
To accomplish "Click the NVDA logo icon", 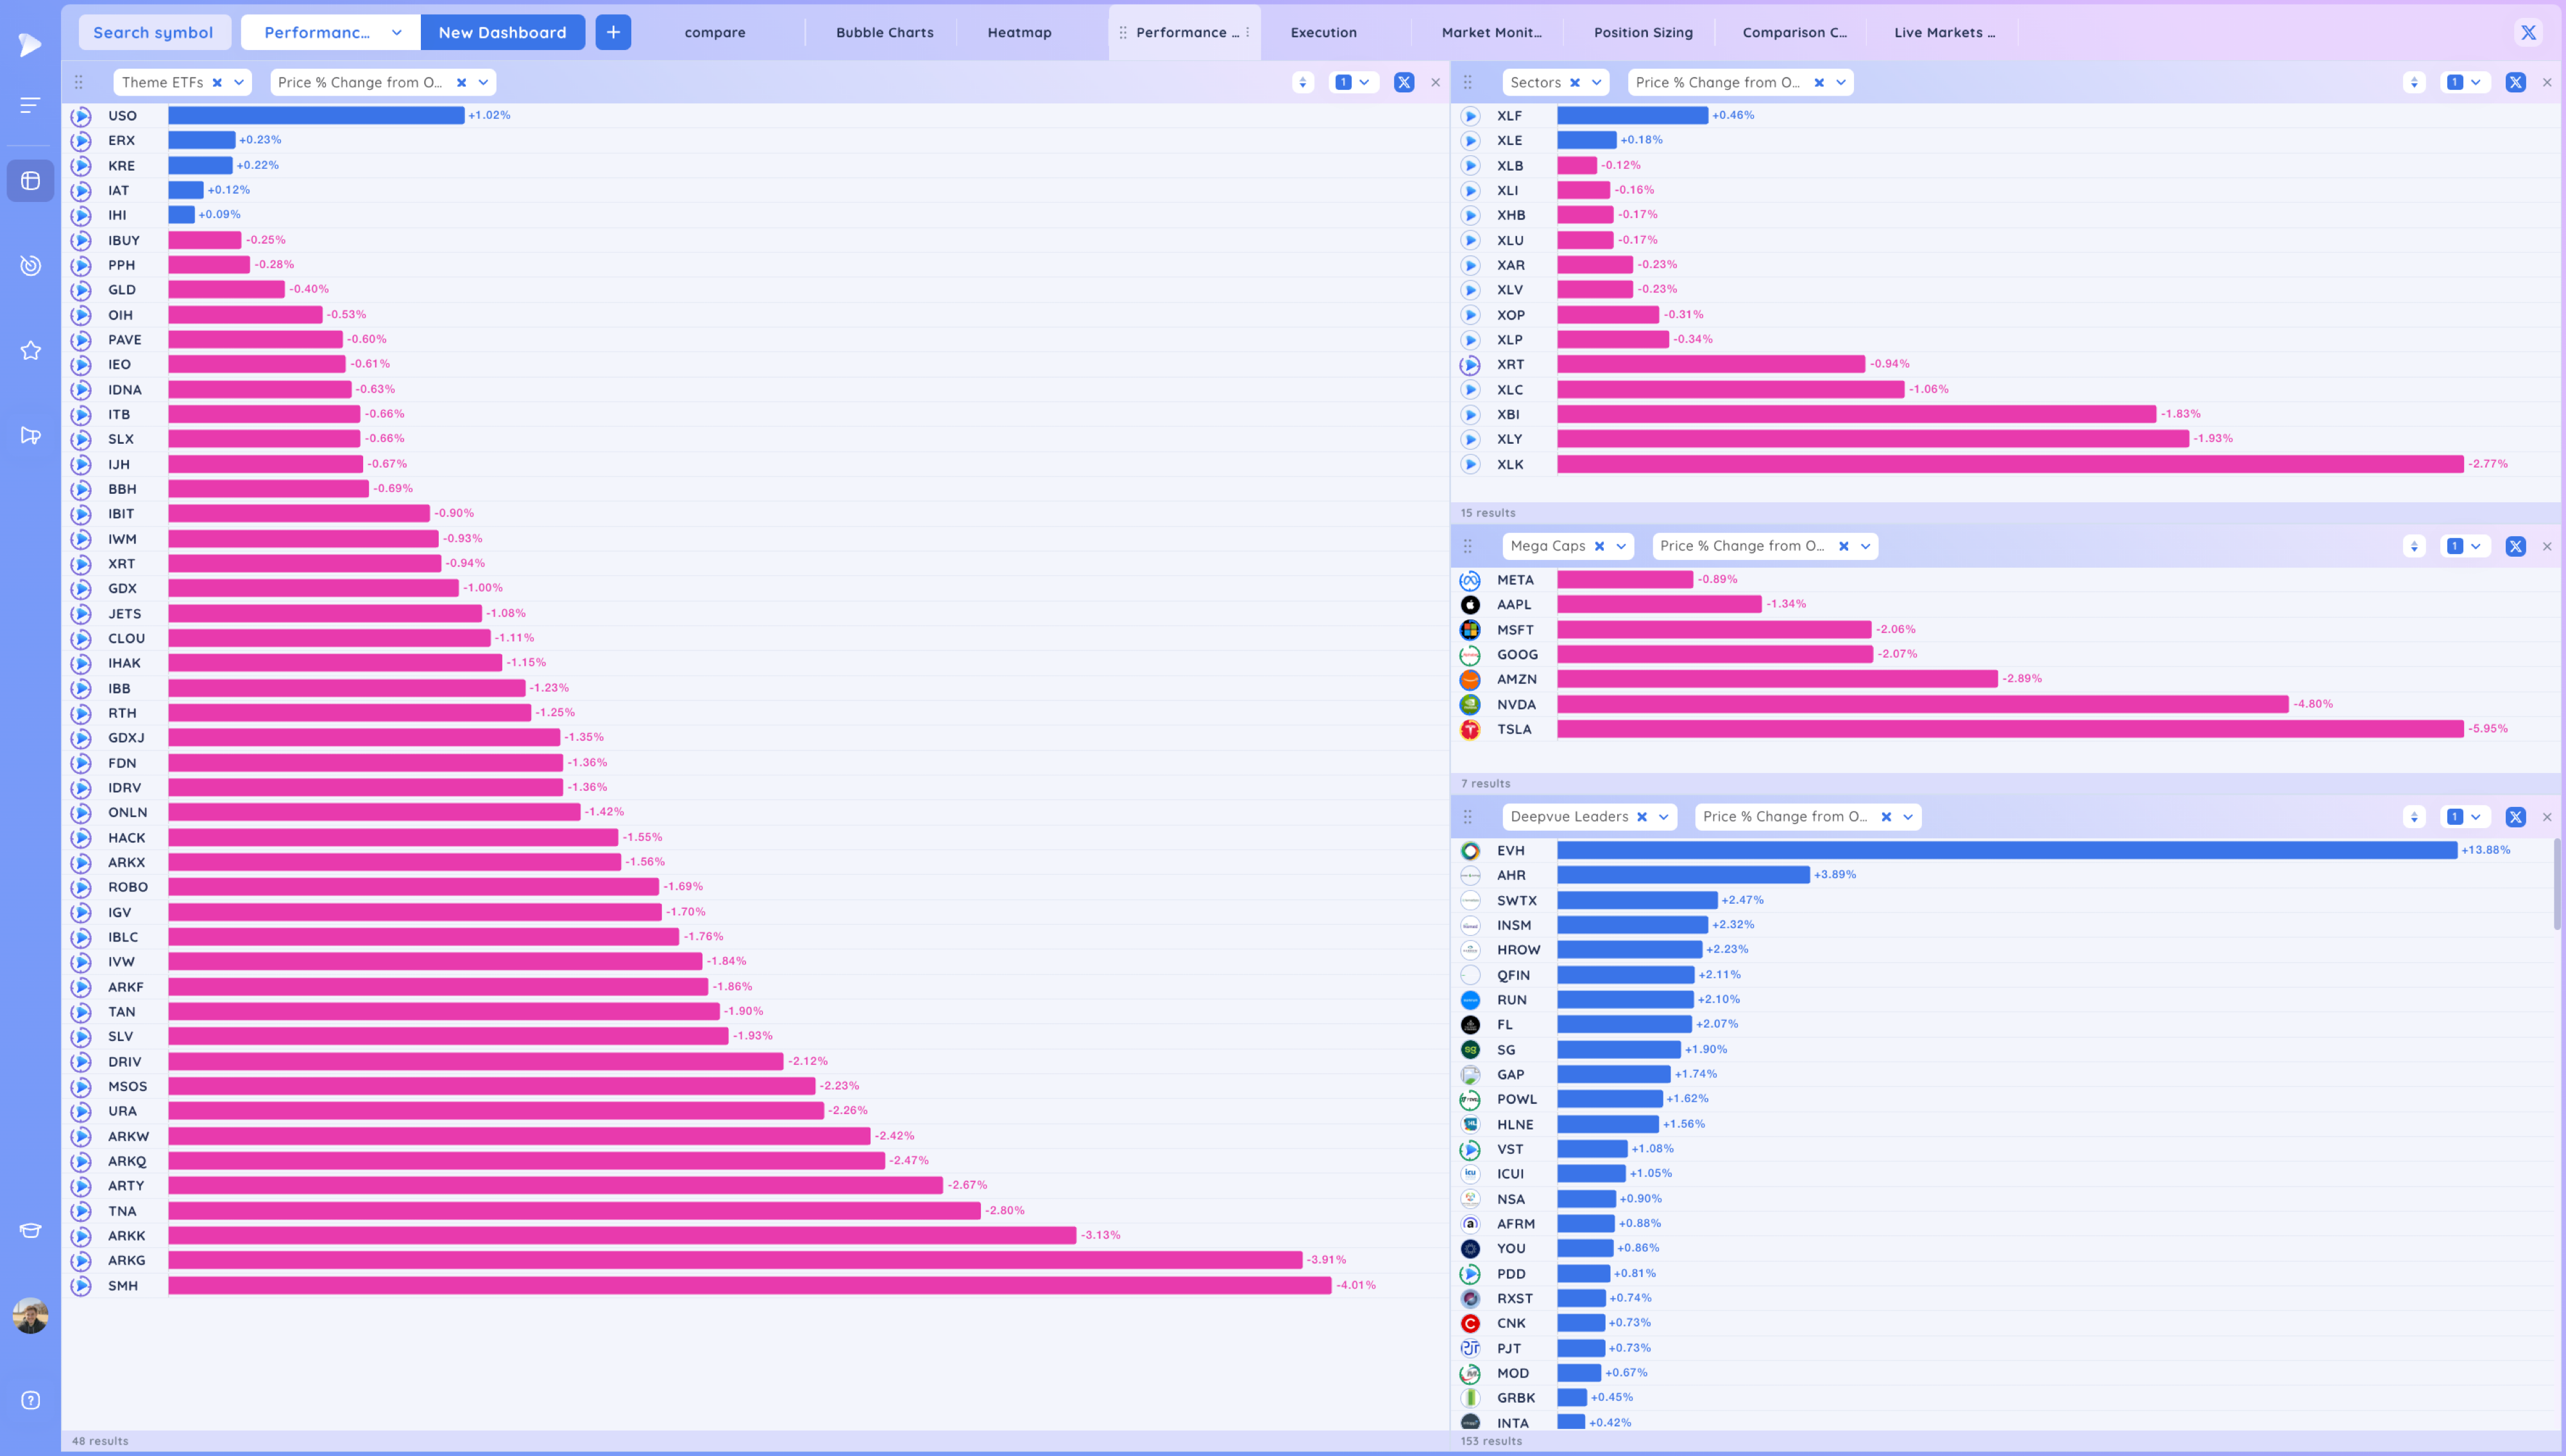I will point(1470,704).
